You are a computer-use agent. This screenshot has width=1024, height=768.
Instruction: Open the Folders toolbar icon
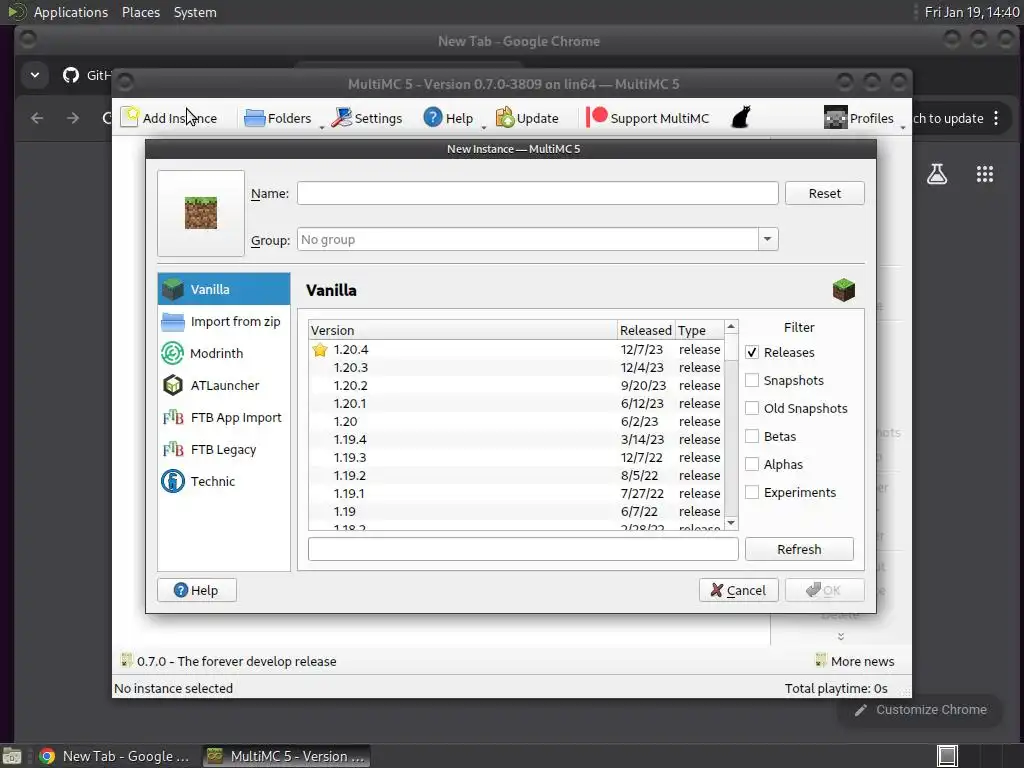254,118
